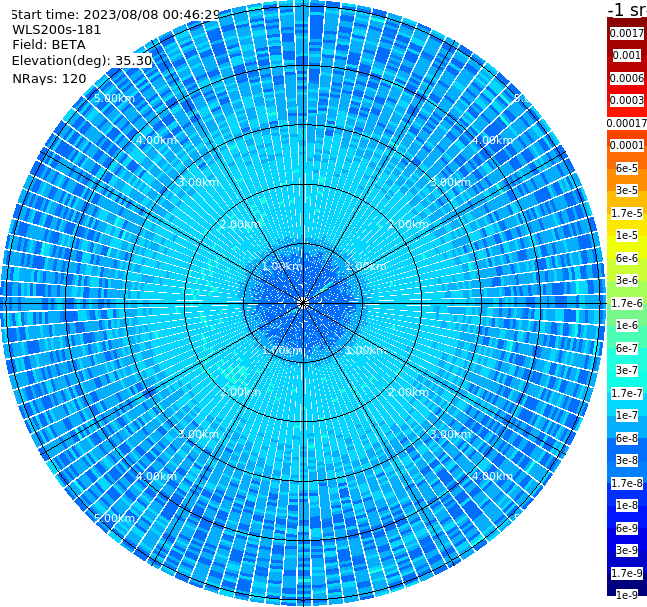Viewport: 647px width, 607px height.
Task: Click the 3e-7 colorbar value
Action: pyautogui.click(x=627, y=370)
